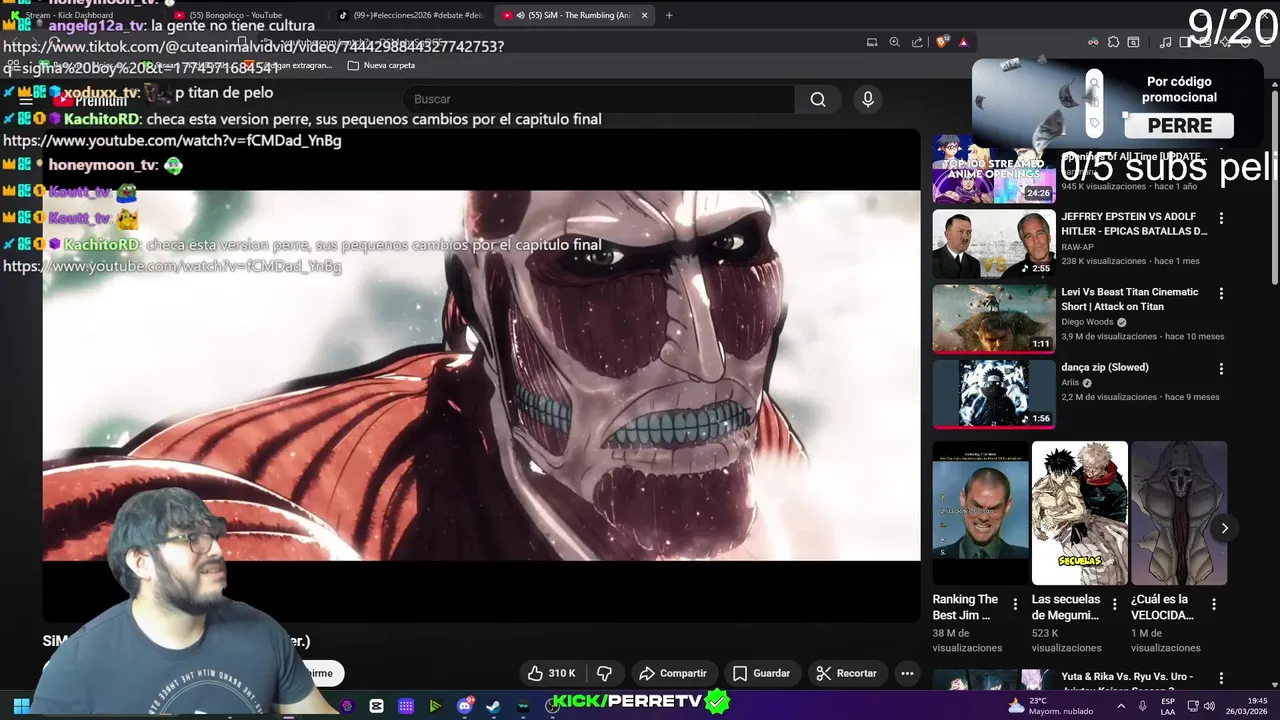Activate voice search microphone icon
1280x720 pixels.
coord(868,99)
